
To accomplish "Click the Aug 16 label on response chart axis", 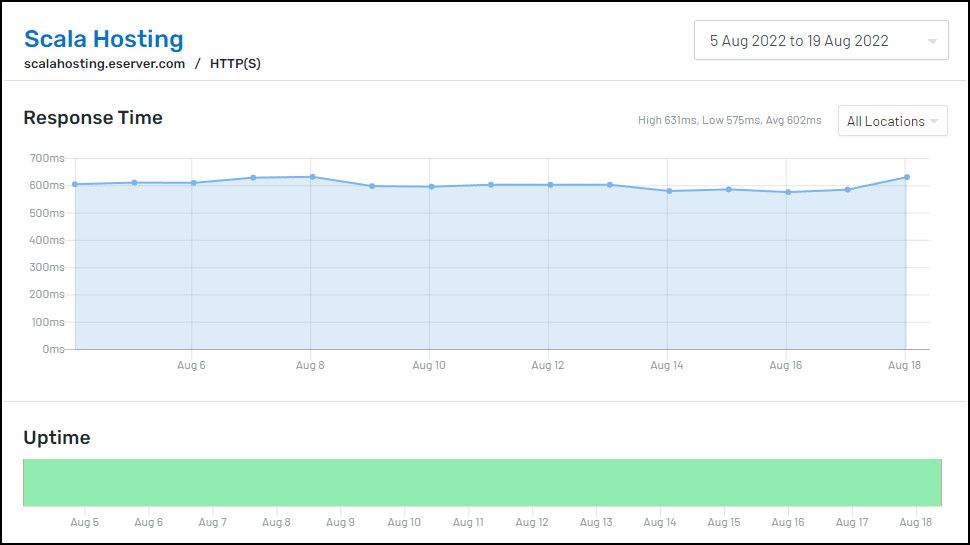I will [x=786, y=366].
